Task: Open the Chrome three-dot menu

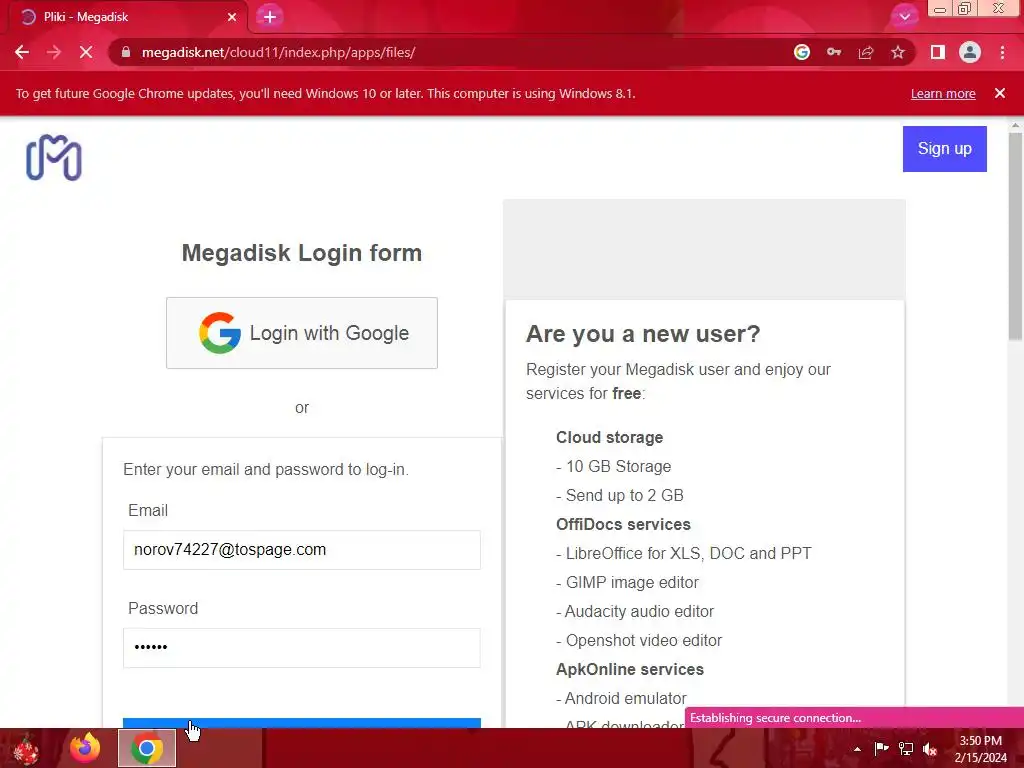Action: pos(1002,52)
